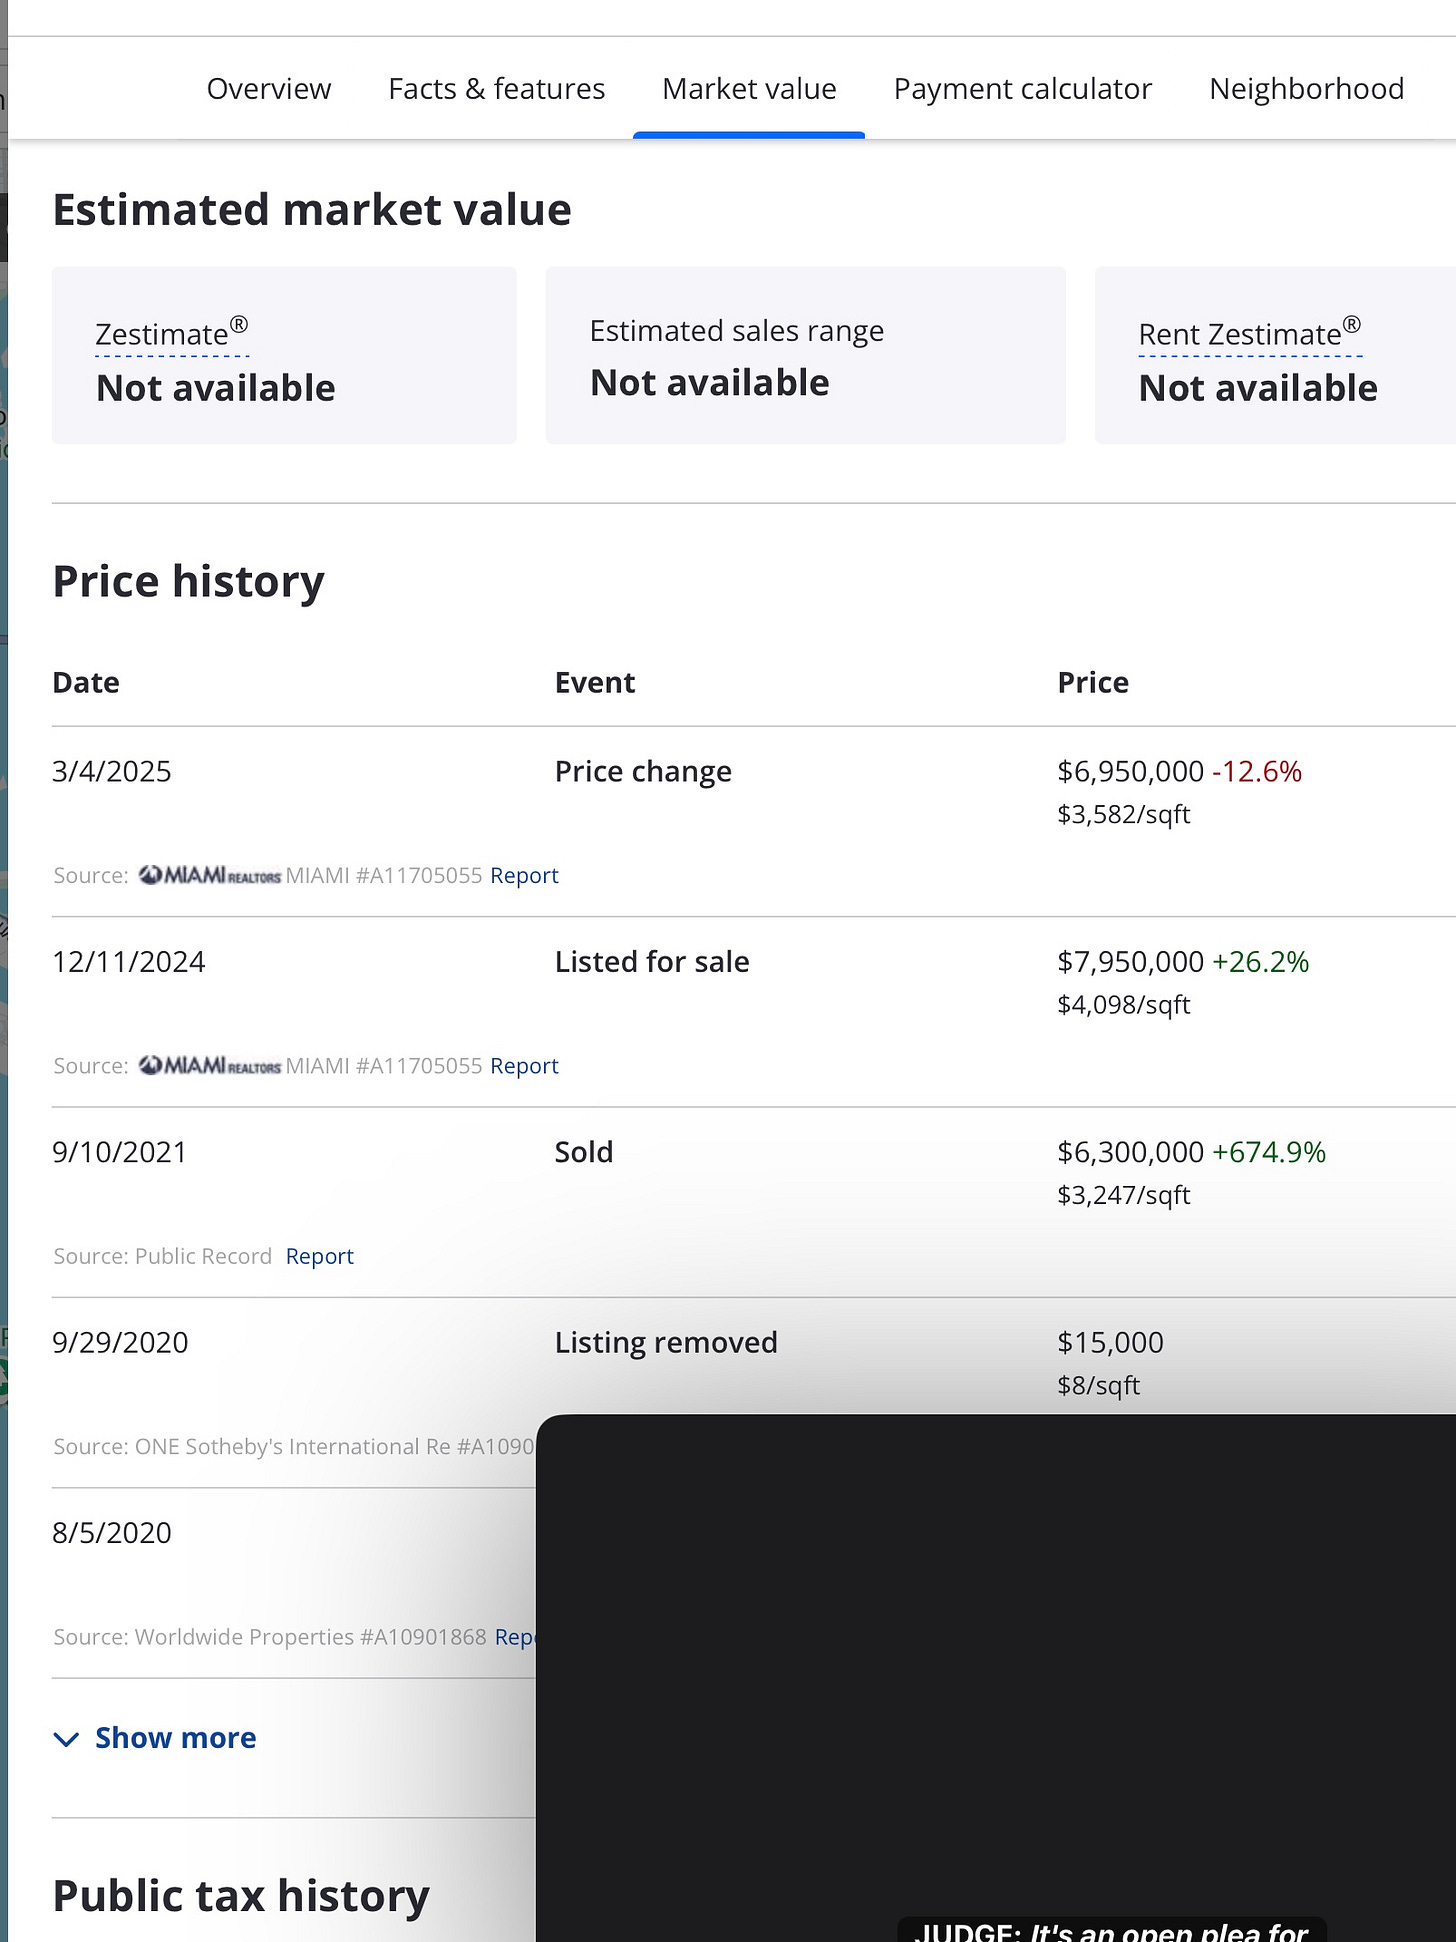Report the 12/11/2024 Listed for sale entry

click(524, 1066)
